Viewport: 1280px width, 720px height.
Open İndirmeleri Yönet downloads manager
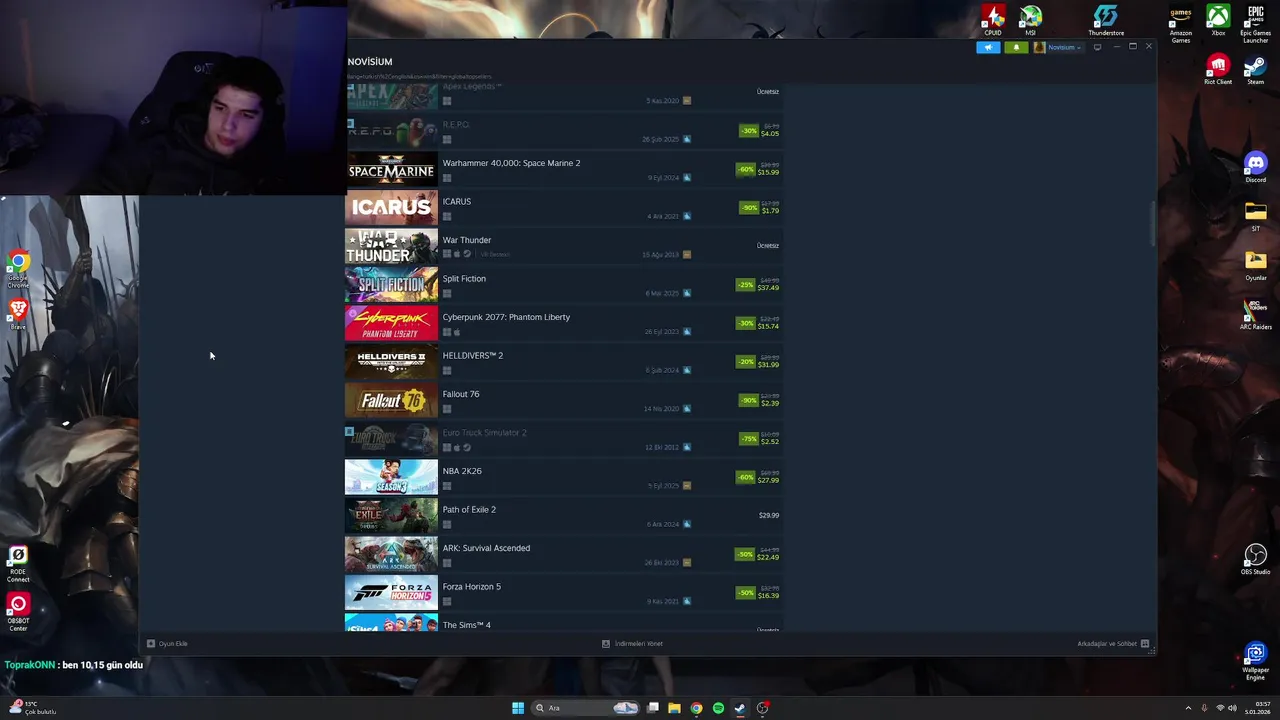tap(632, 644)
